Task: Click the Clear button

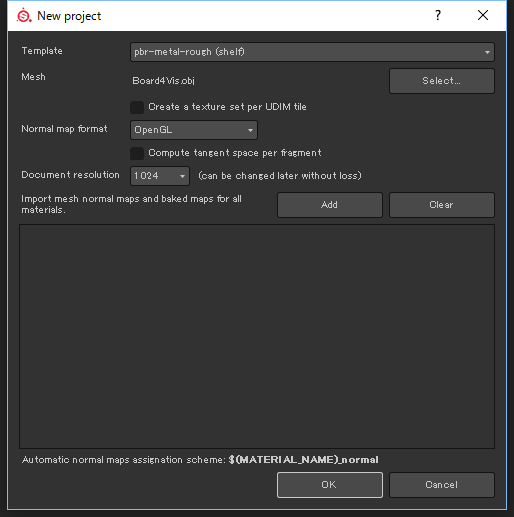Action: click(441, 205)
